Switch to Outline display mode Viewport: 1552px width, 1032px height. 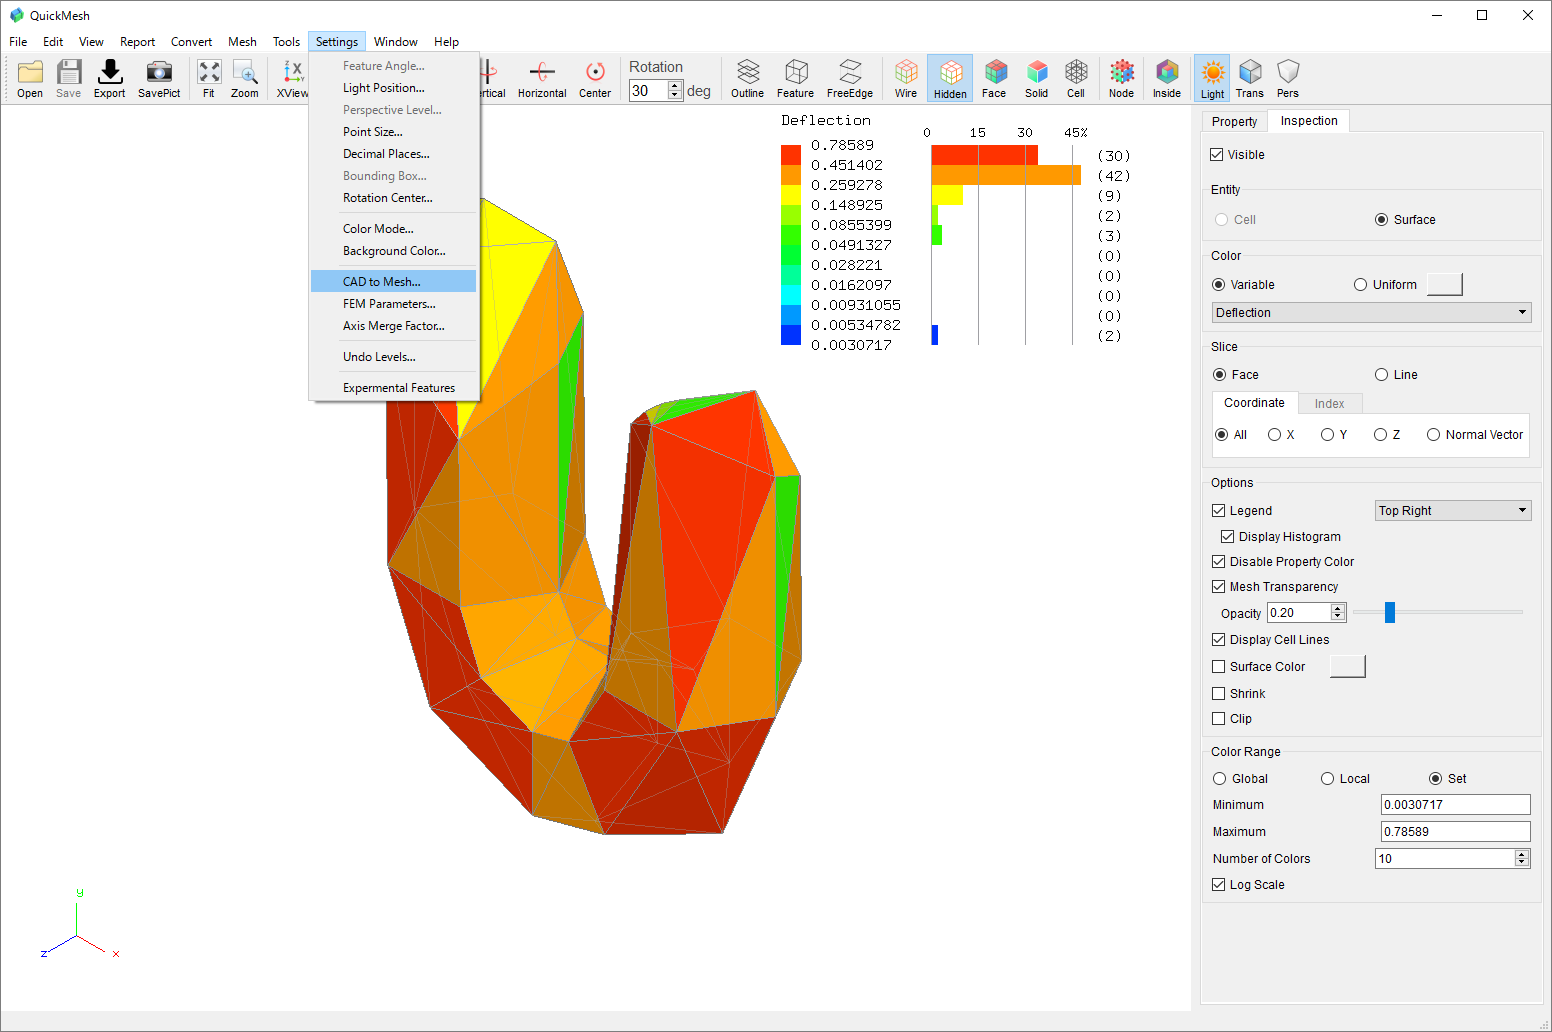[x=747, y=78]
